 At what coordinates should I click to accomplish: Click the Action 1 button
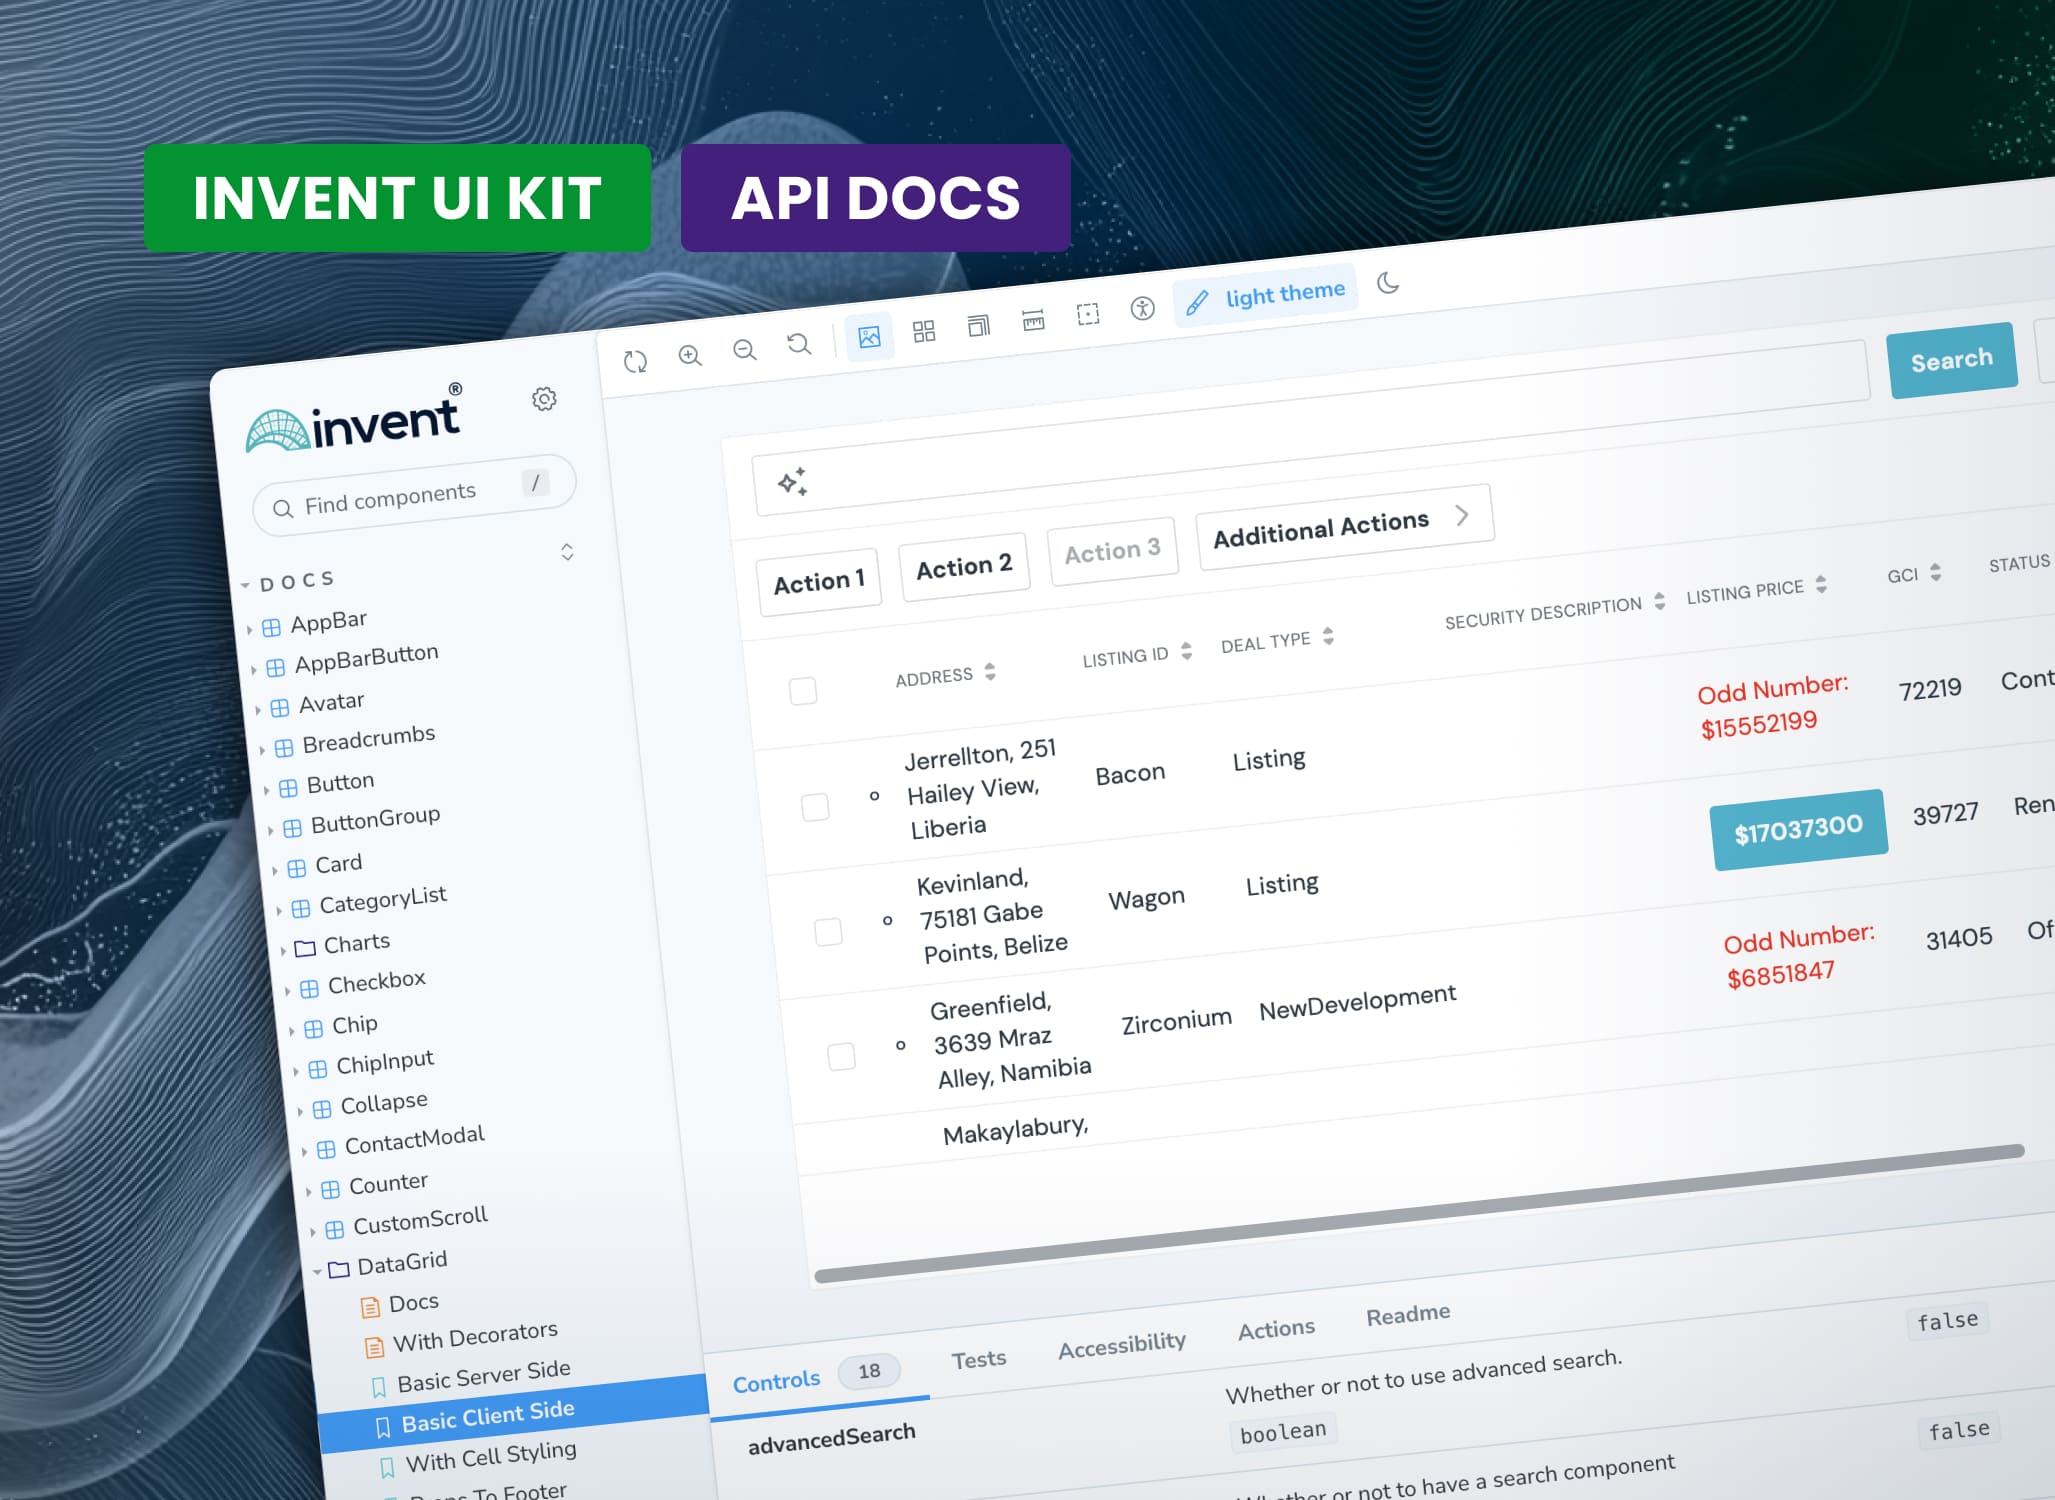click(x=818, y=581)
